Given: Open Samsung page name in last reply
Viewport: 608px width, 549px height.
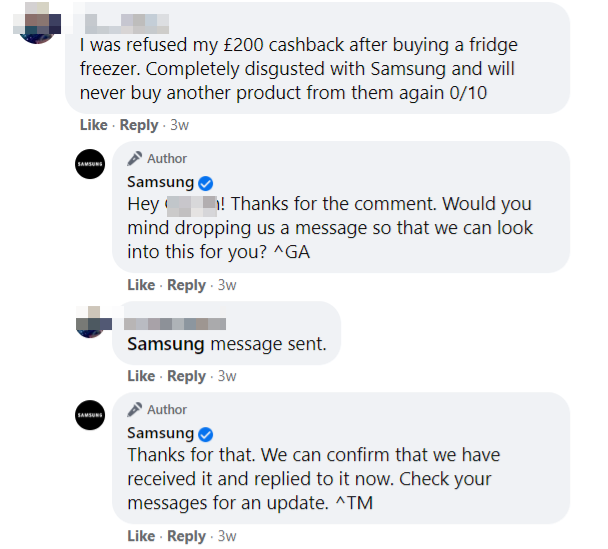Looking at the screenshot, I should [160, 434].
